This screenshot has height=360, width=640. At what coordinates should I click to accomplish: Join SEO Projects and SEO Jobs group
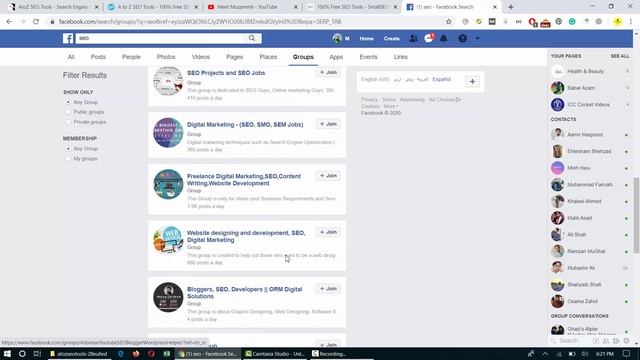(328, 72)
